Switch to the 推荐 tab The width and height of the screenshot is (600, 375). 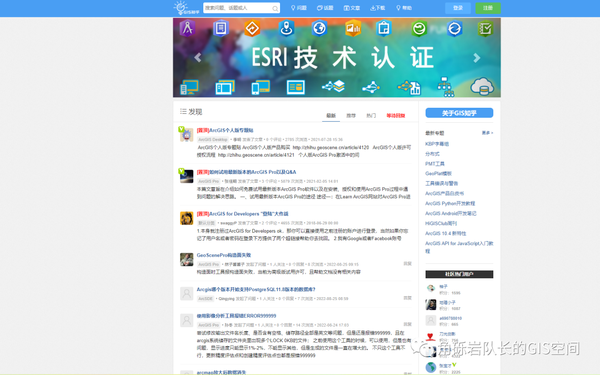pyautogui.click(x=351, y=116)
